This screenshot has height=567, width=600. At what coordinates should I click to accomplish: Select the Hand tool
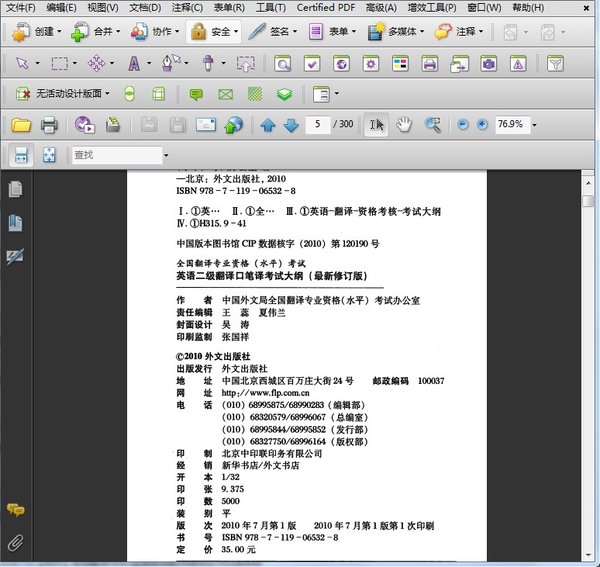(x=404, y=125)
